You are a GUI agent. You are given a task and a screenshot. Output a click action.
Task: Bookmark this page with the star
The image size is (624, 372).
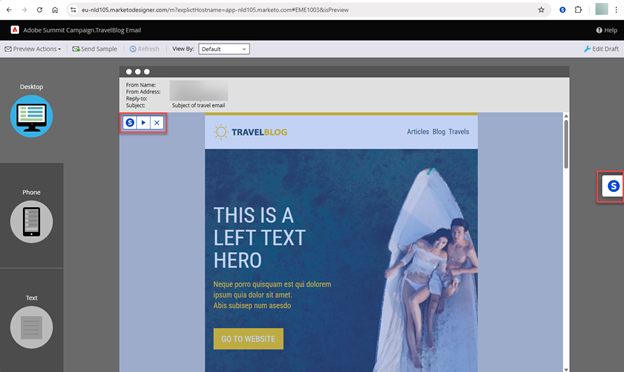pyautogui.click(x=541, y=10)
